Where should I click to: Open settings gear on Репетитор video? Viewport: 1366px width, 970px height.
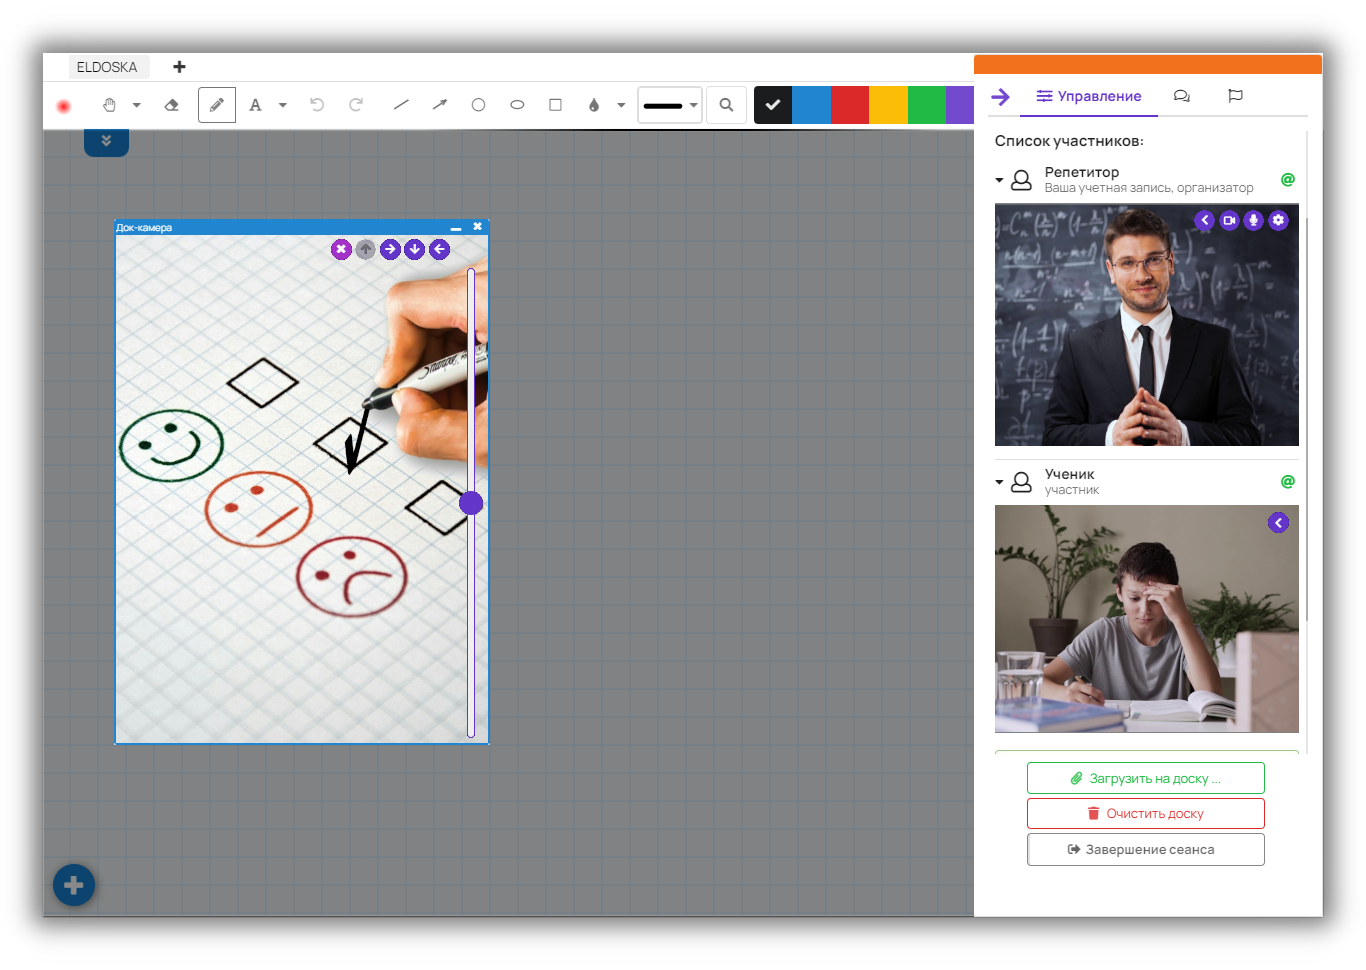pos(1278,220)
